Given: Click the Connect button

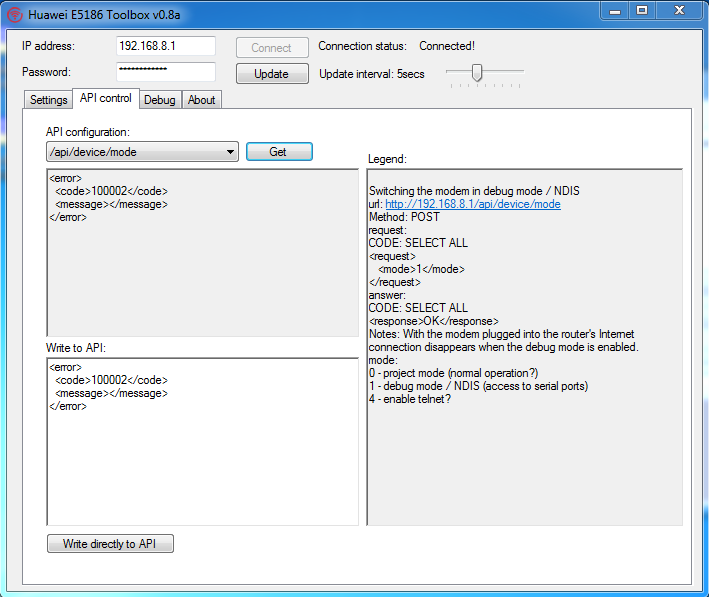Looking at the screenshot, I should click(x=272, y=47).
